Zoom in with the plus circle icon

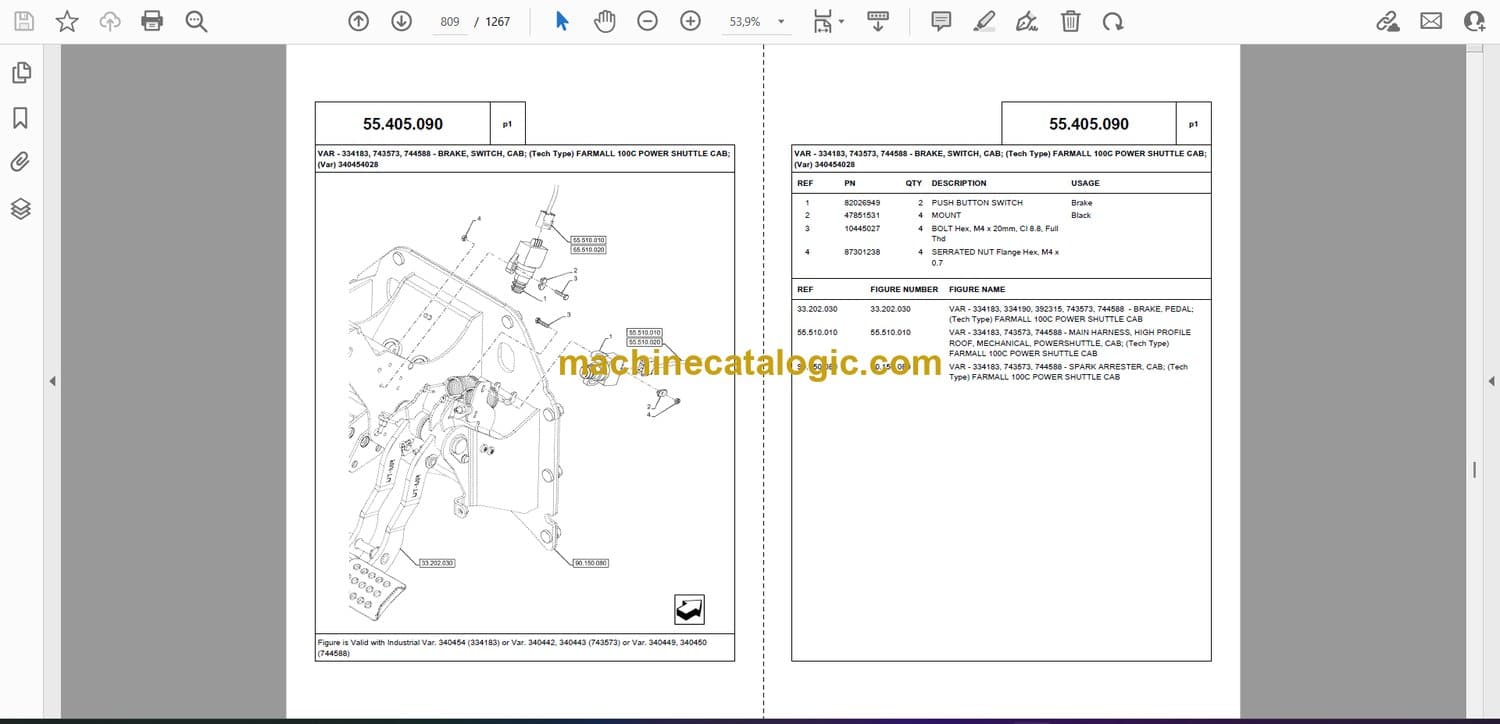coord(690,21)
